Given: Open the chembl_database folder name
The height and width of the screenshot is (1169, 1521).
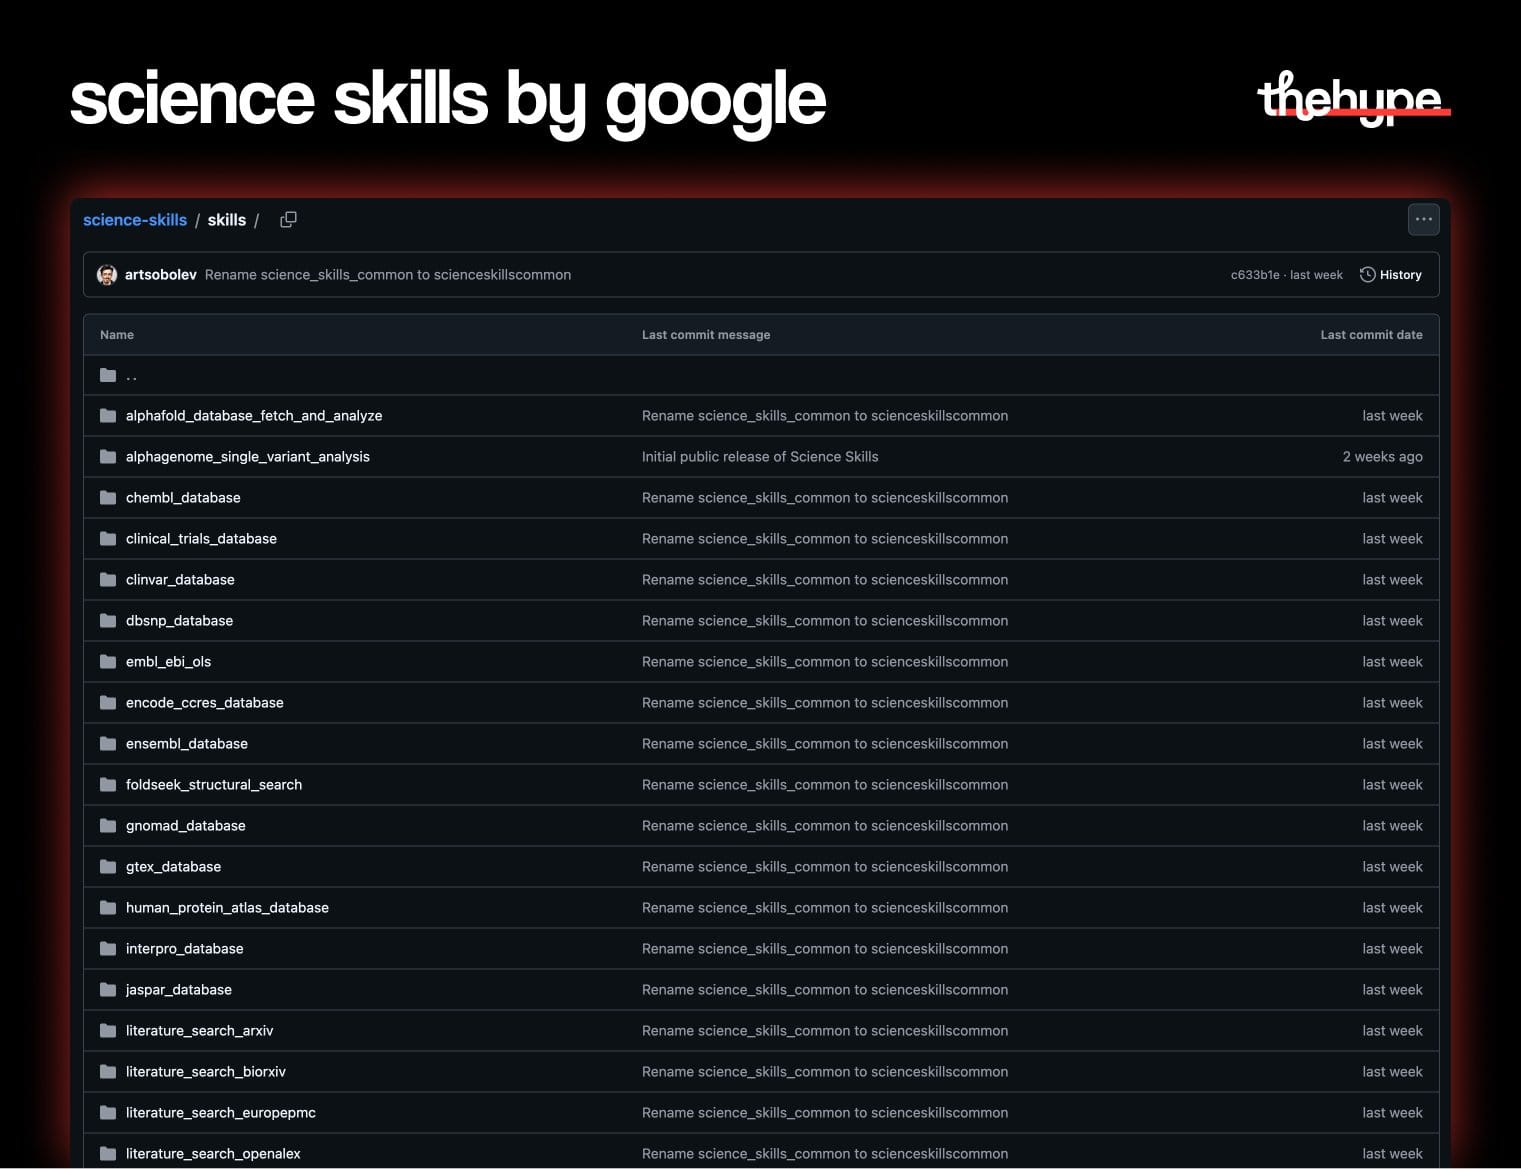Looking at the screenshot, I should [183, 498].
